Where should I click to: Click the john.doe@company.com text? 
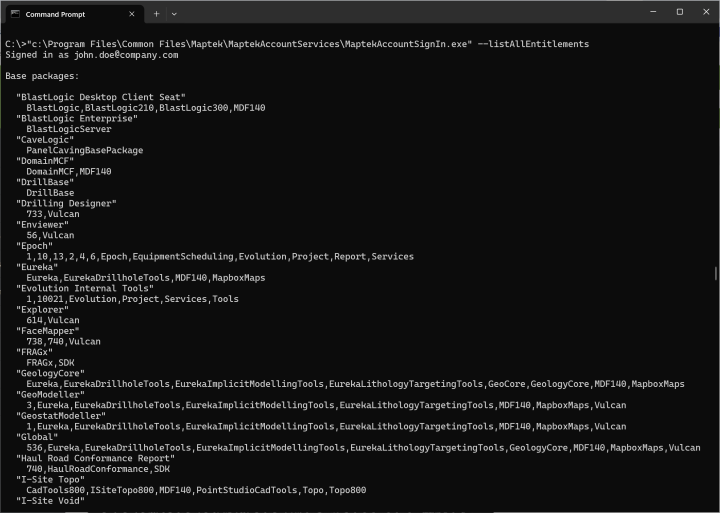point(126,55)
